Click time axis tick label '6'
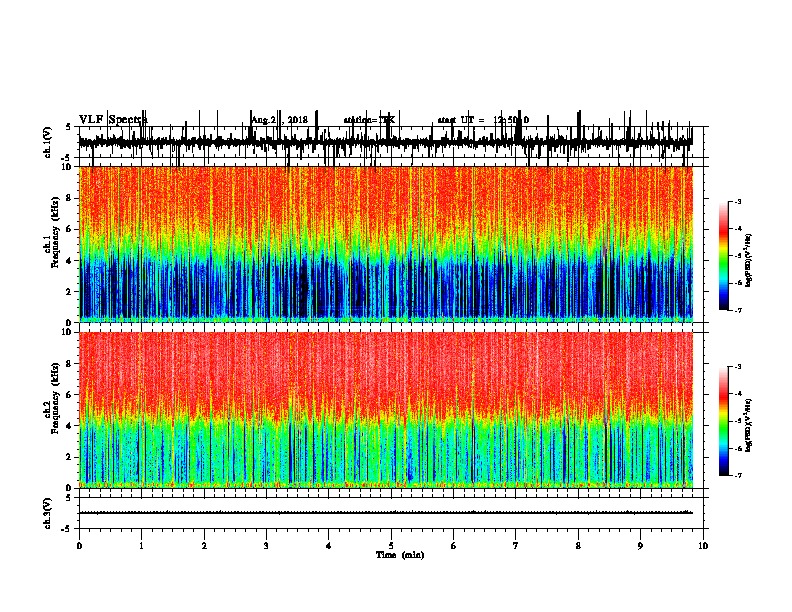792x612 pixels. point(454,545)
